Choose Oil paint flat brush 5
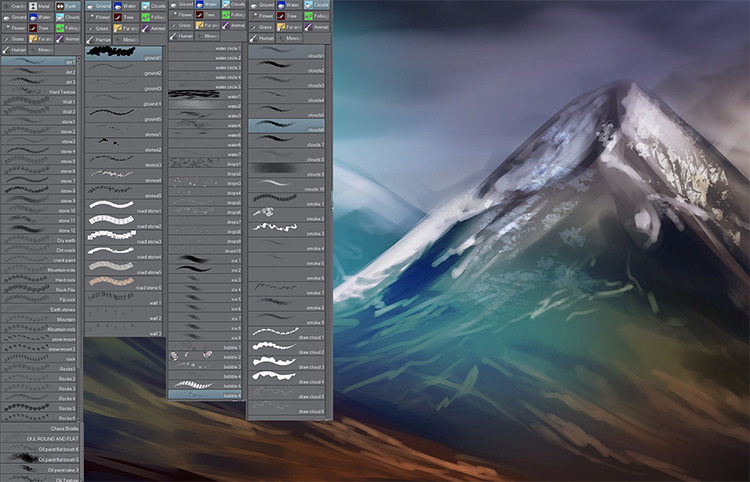 pyautogui.click(x=40, y=459)
